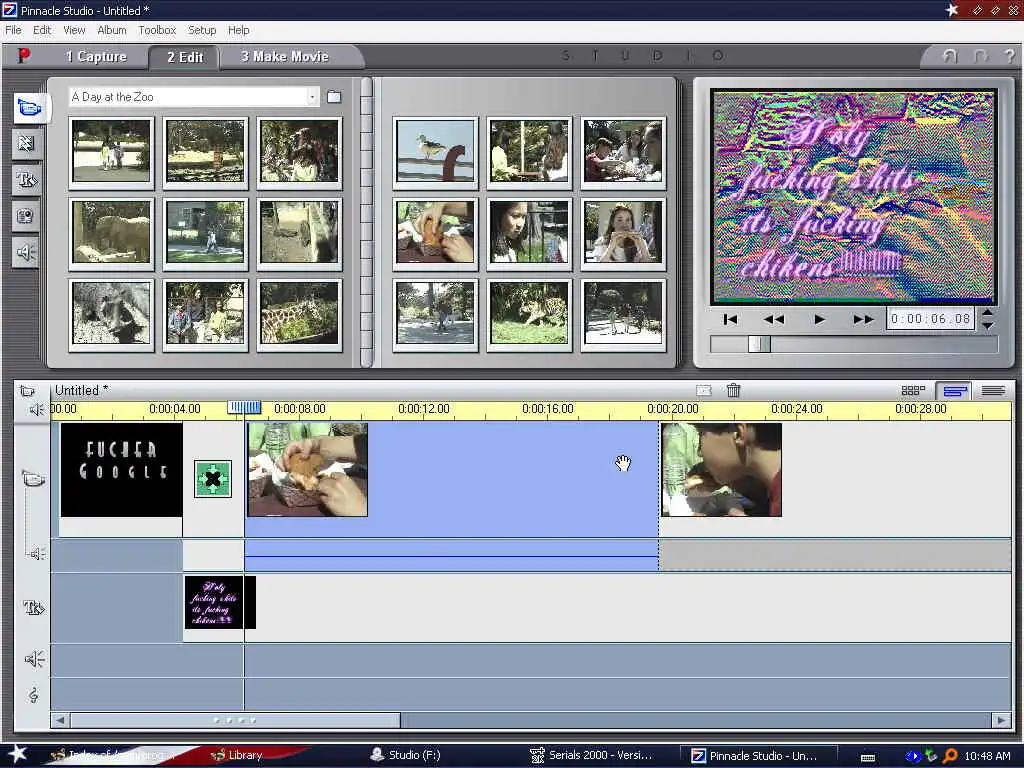Select the elephant scene thumbnail
Image resolution: width=1024 pixels, height=768 pixels.
tap(111, 232)
